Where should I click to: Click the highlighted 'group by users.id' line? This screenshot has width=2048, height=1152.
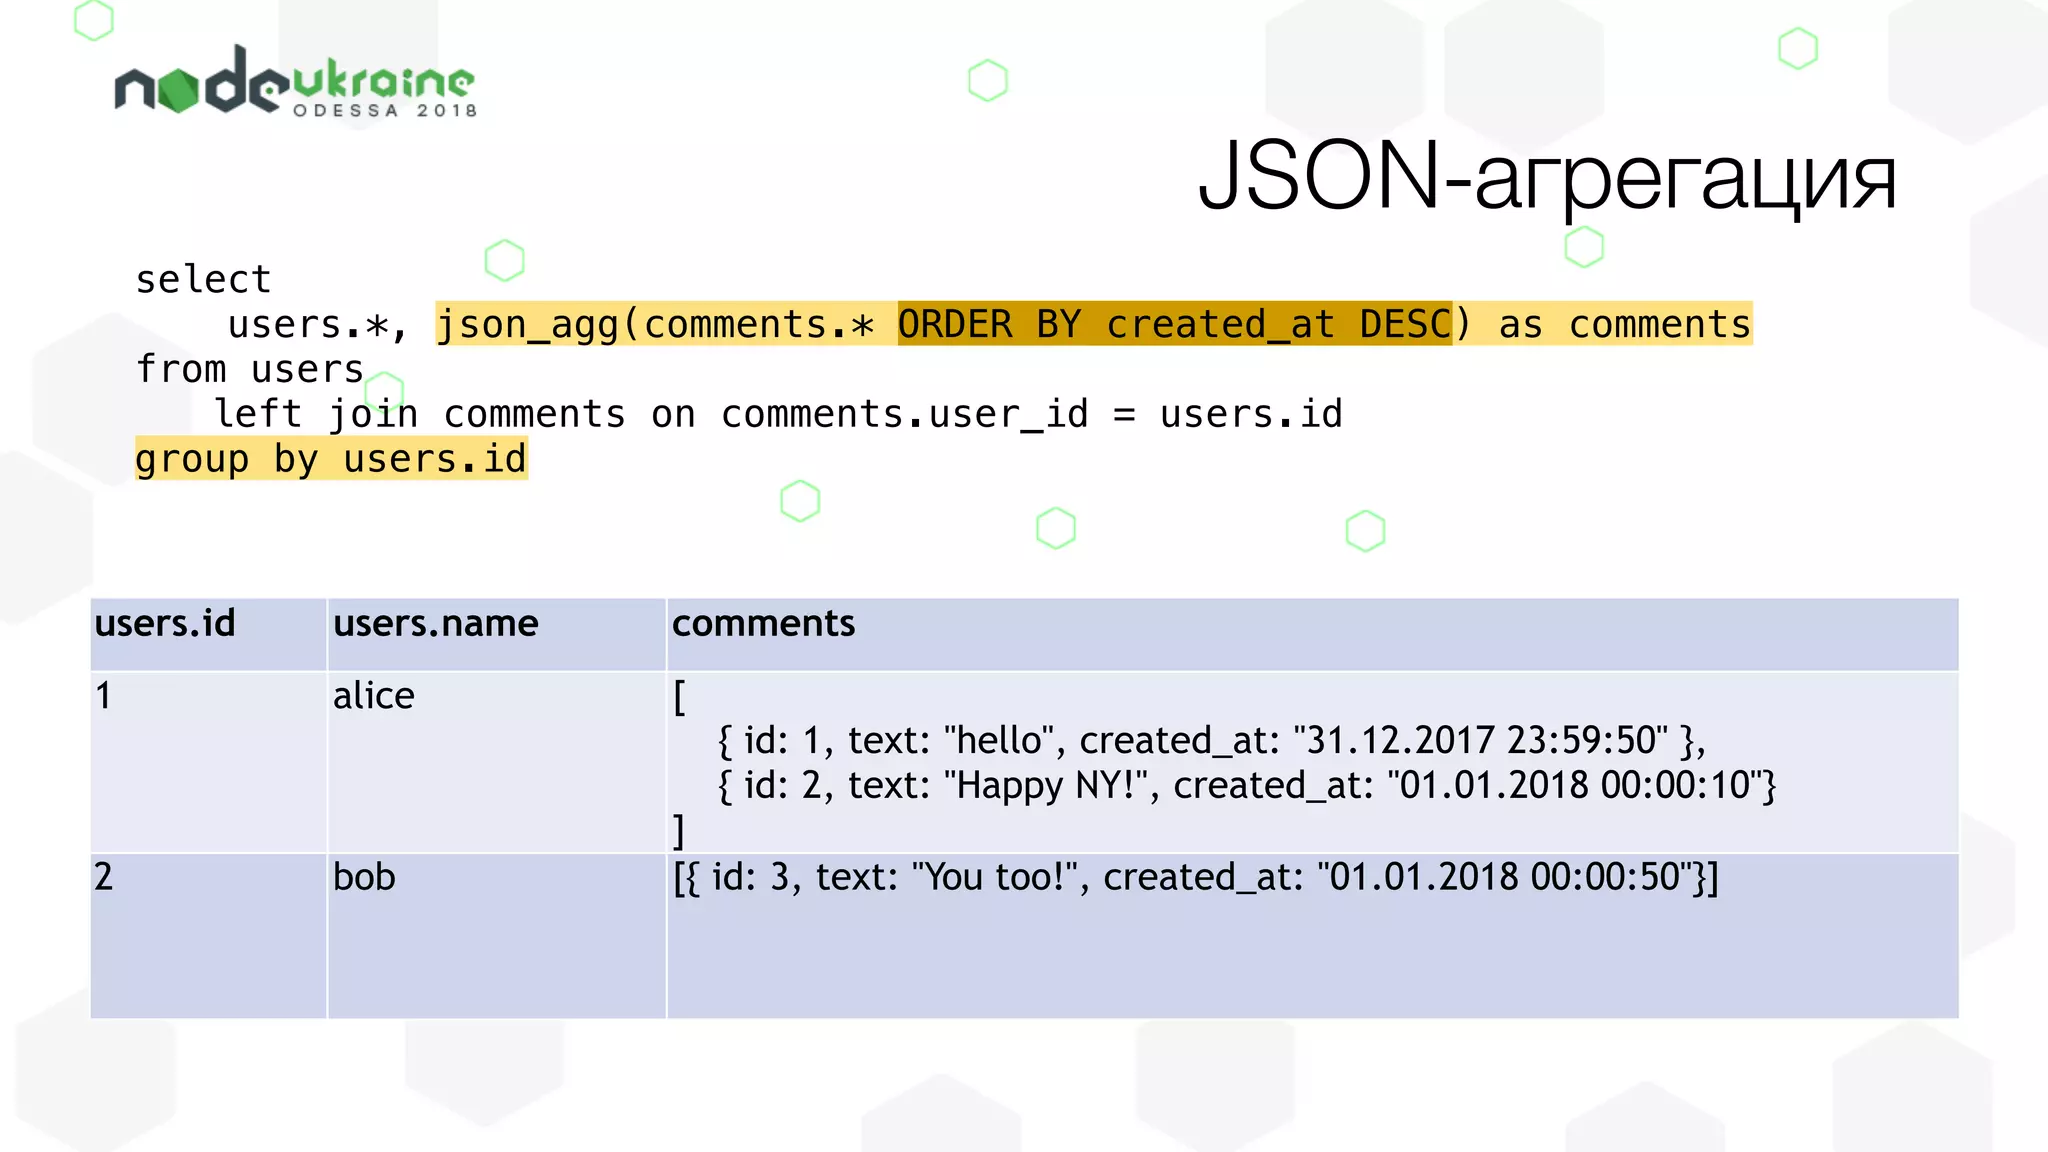pos(331,459)
